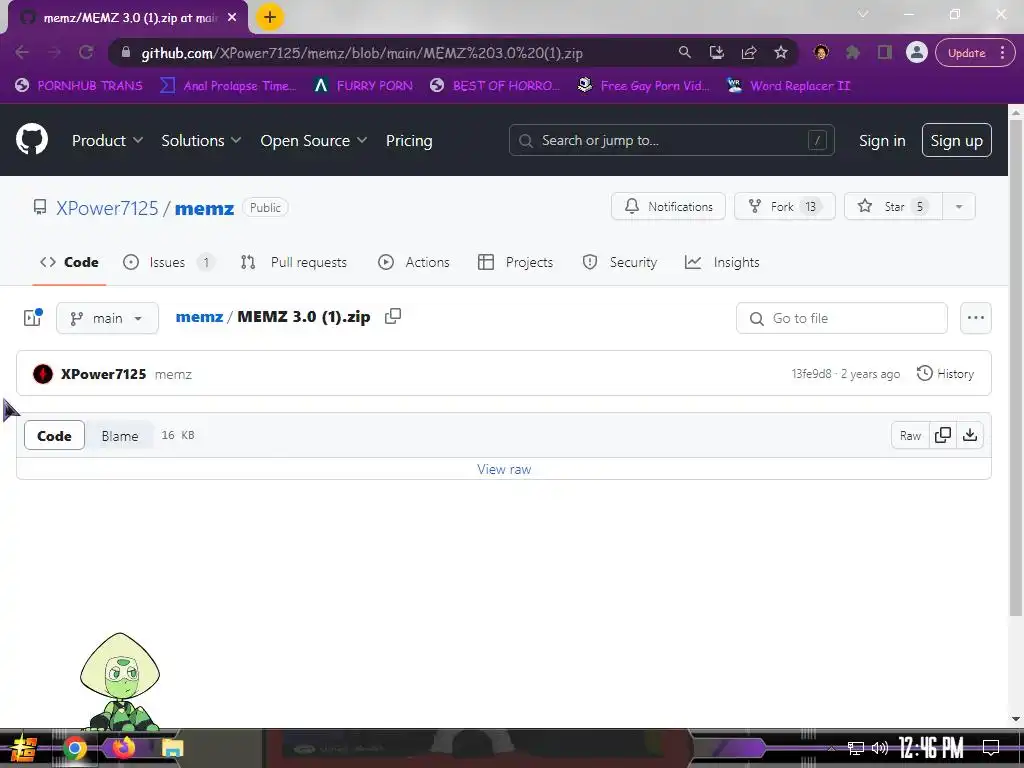Star the memz repository
Screen dimensions: 1024x768
coord(893,206)
